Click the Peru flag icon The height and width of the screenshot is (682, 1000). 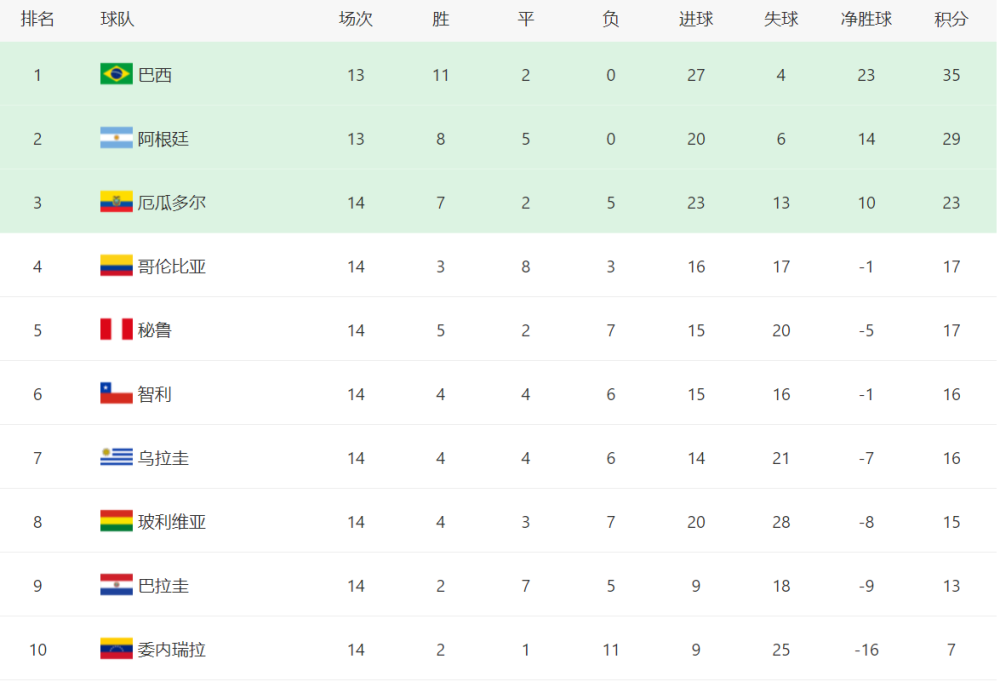click(116, 329)
